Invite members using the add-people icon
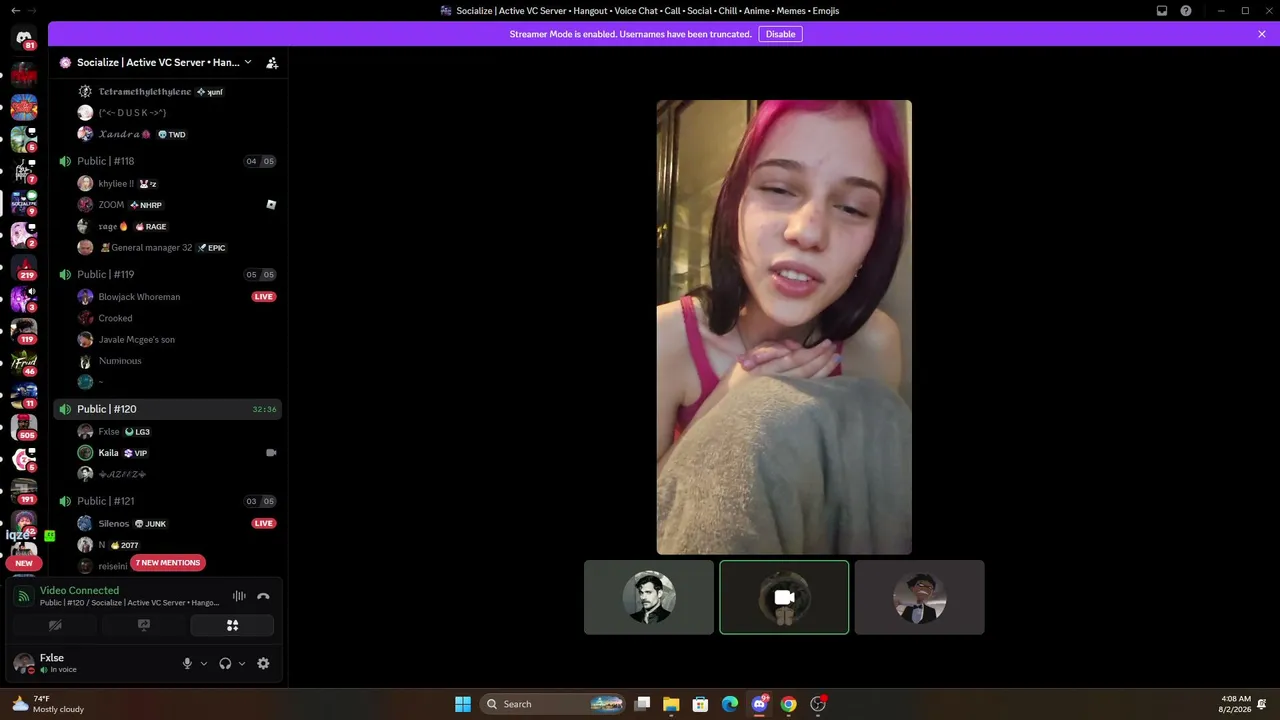Image resolution: width=1280 pixels, height=720 pixels. pos(272,63)
